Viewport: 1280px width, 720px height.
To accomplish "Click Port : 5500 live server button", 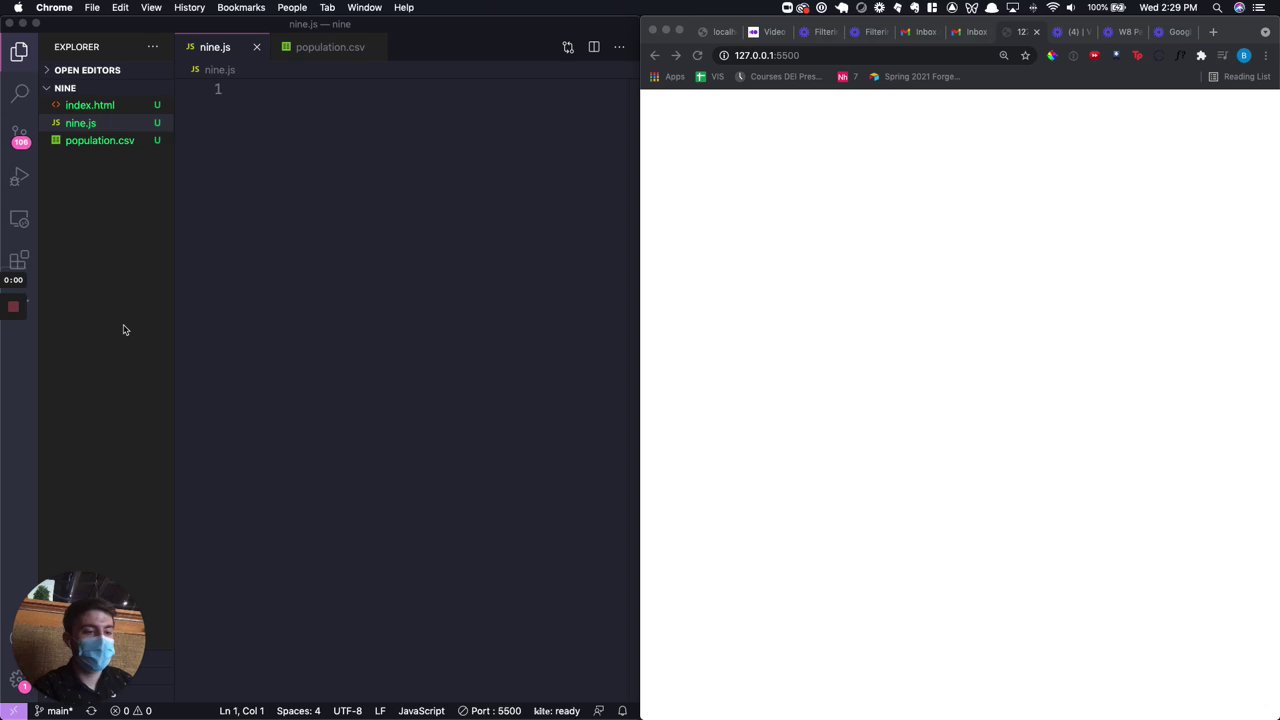I will pyautogui.click(x=490, y=711).
